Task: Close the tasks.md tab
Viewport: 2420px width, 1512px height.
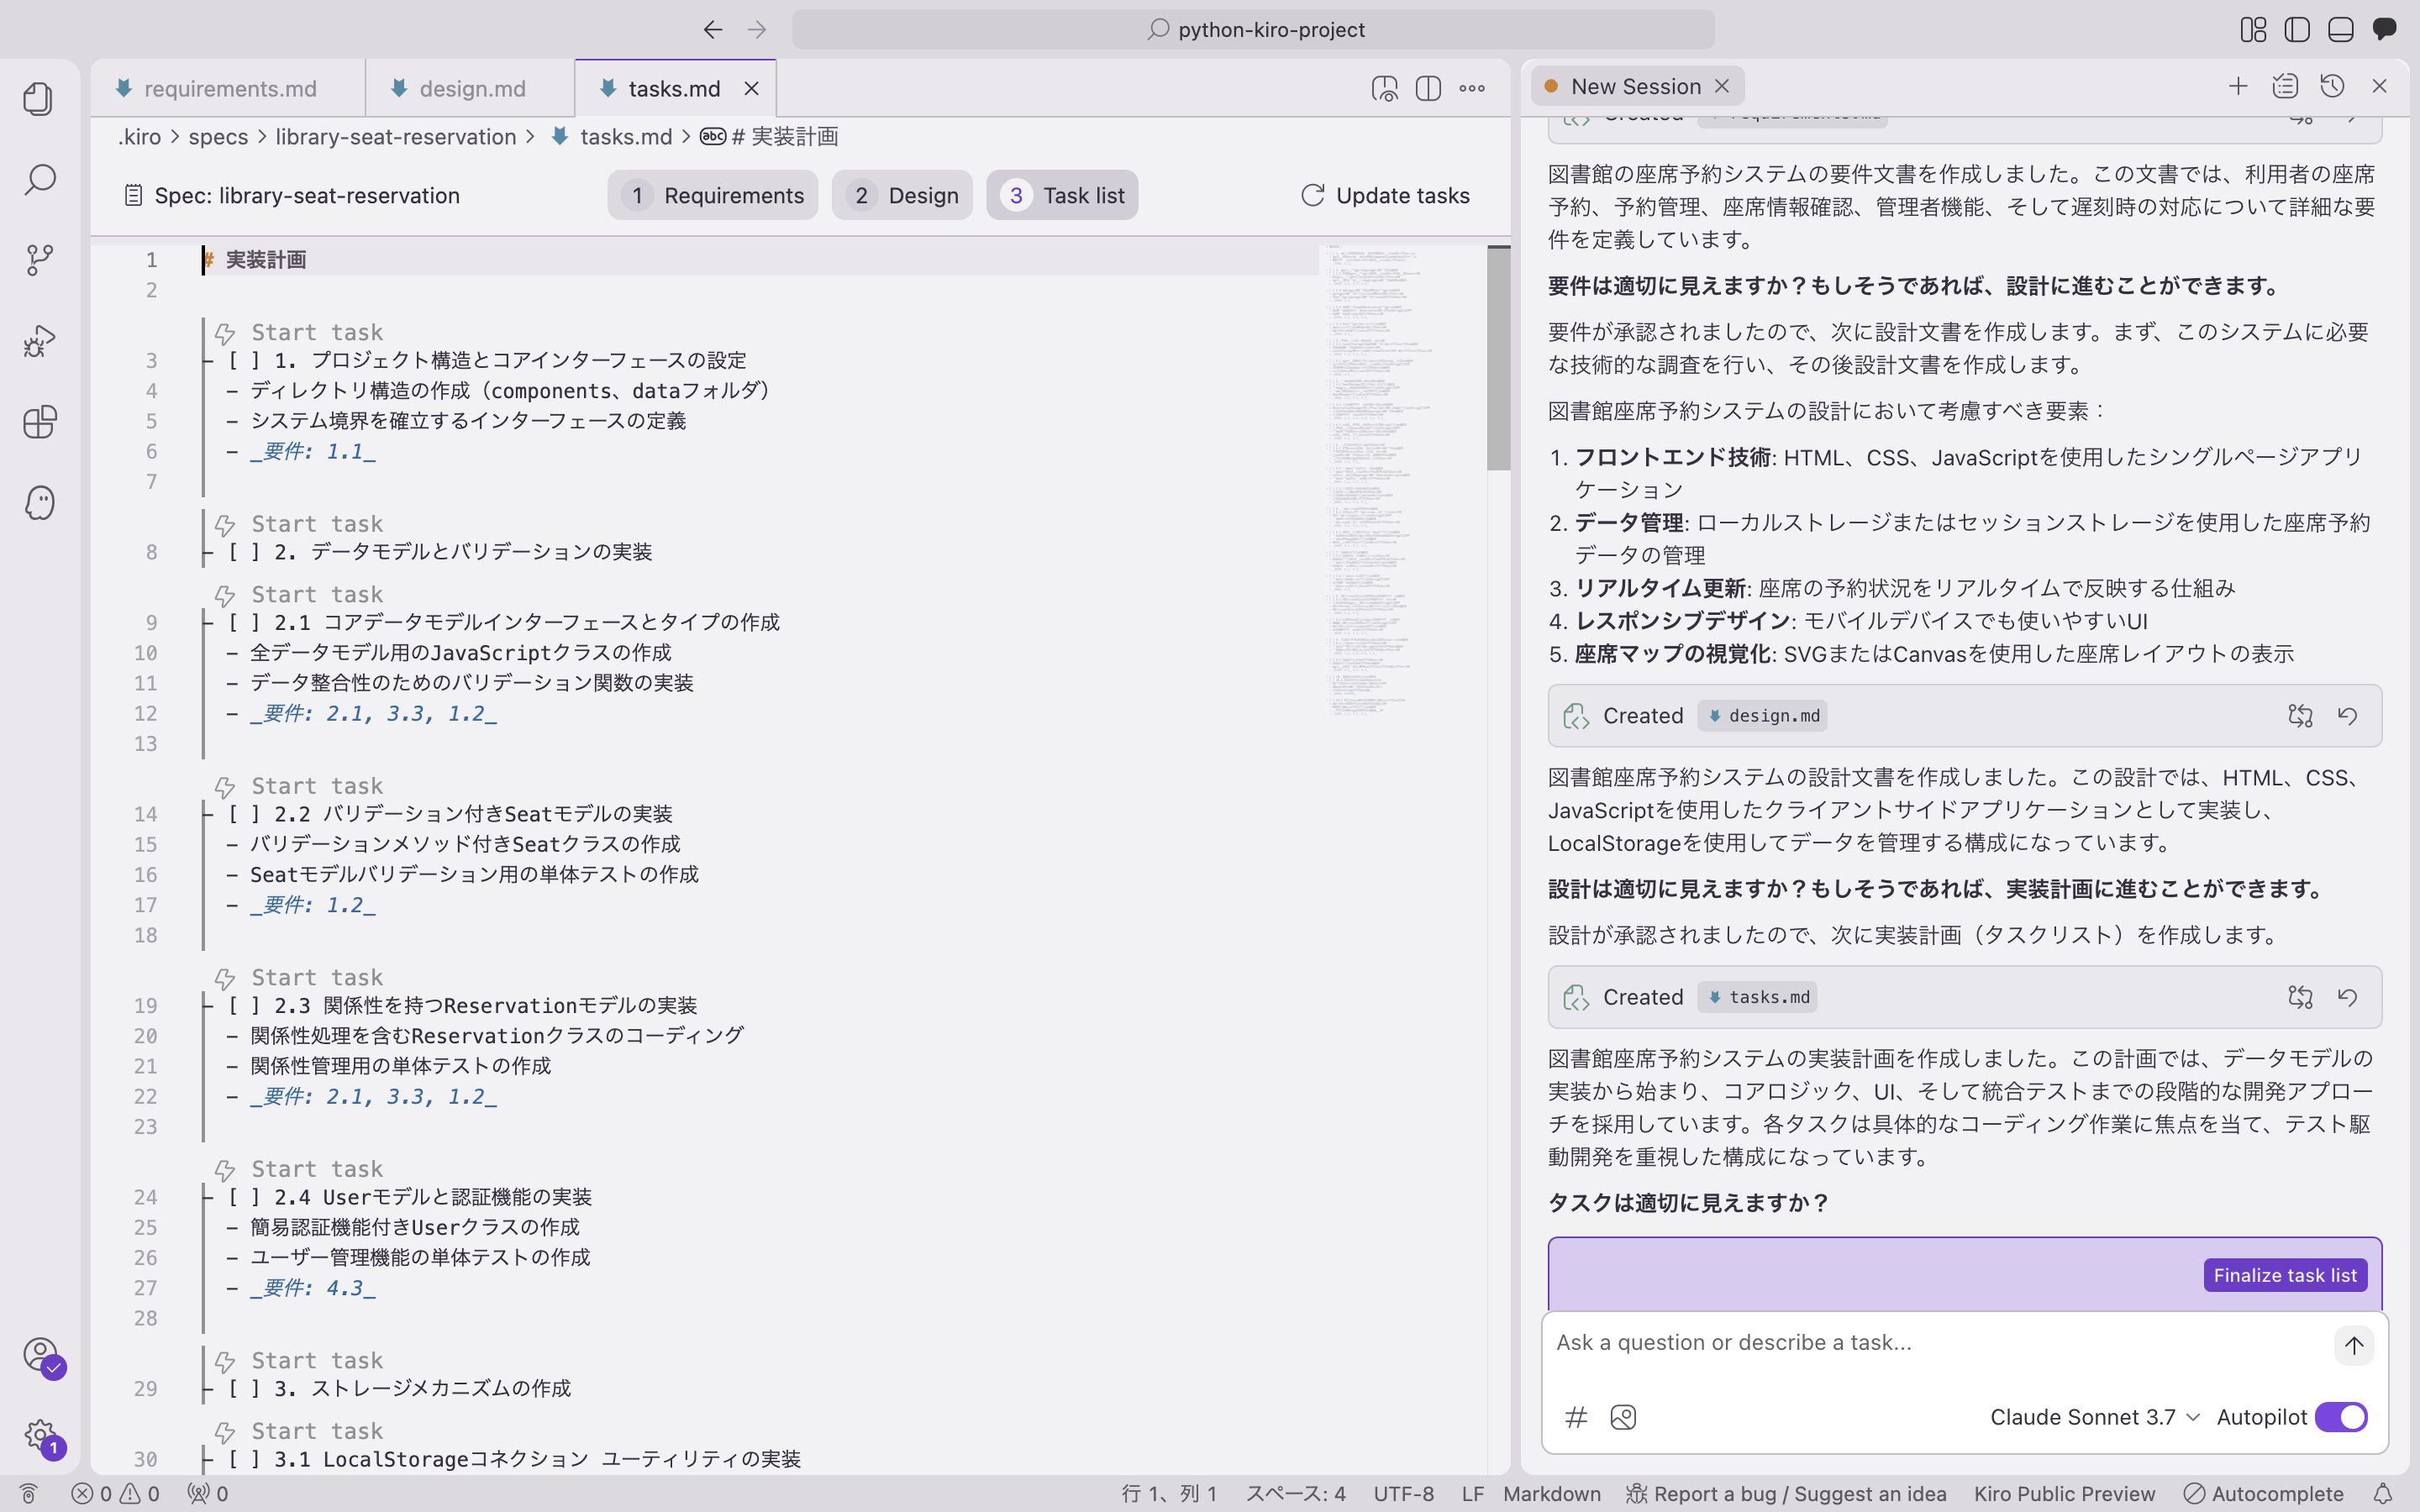Action: point(751,89)
